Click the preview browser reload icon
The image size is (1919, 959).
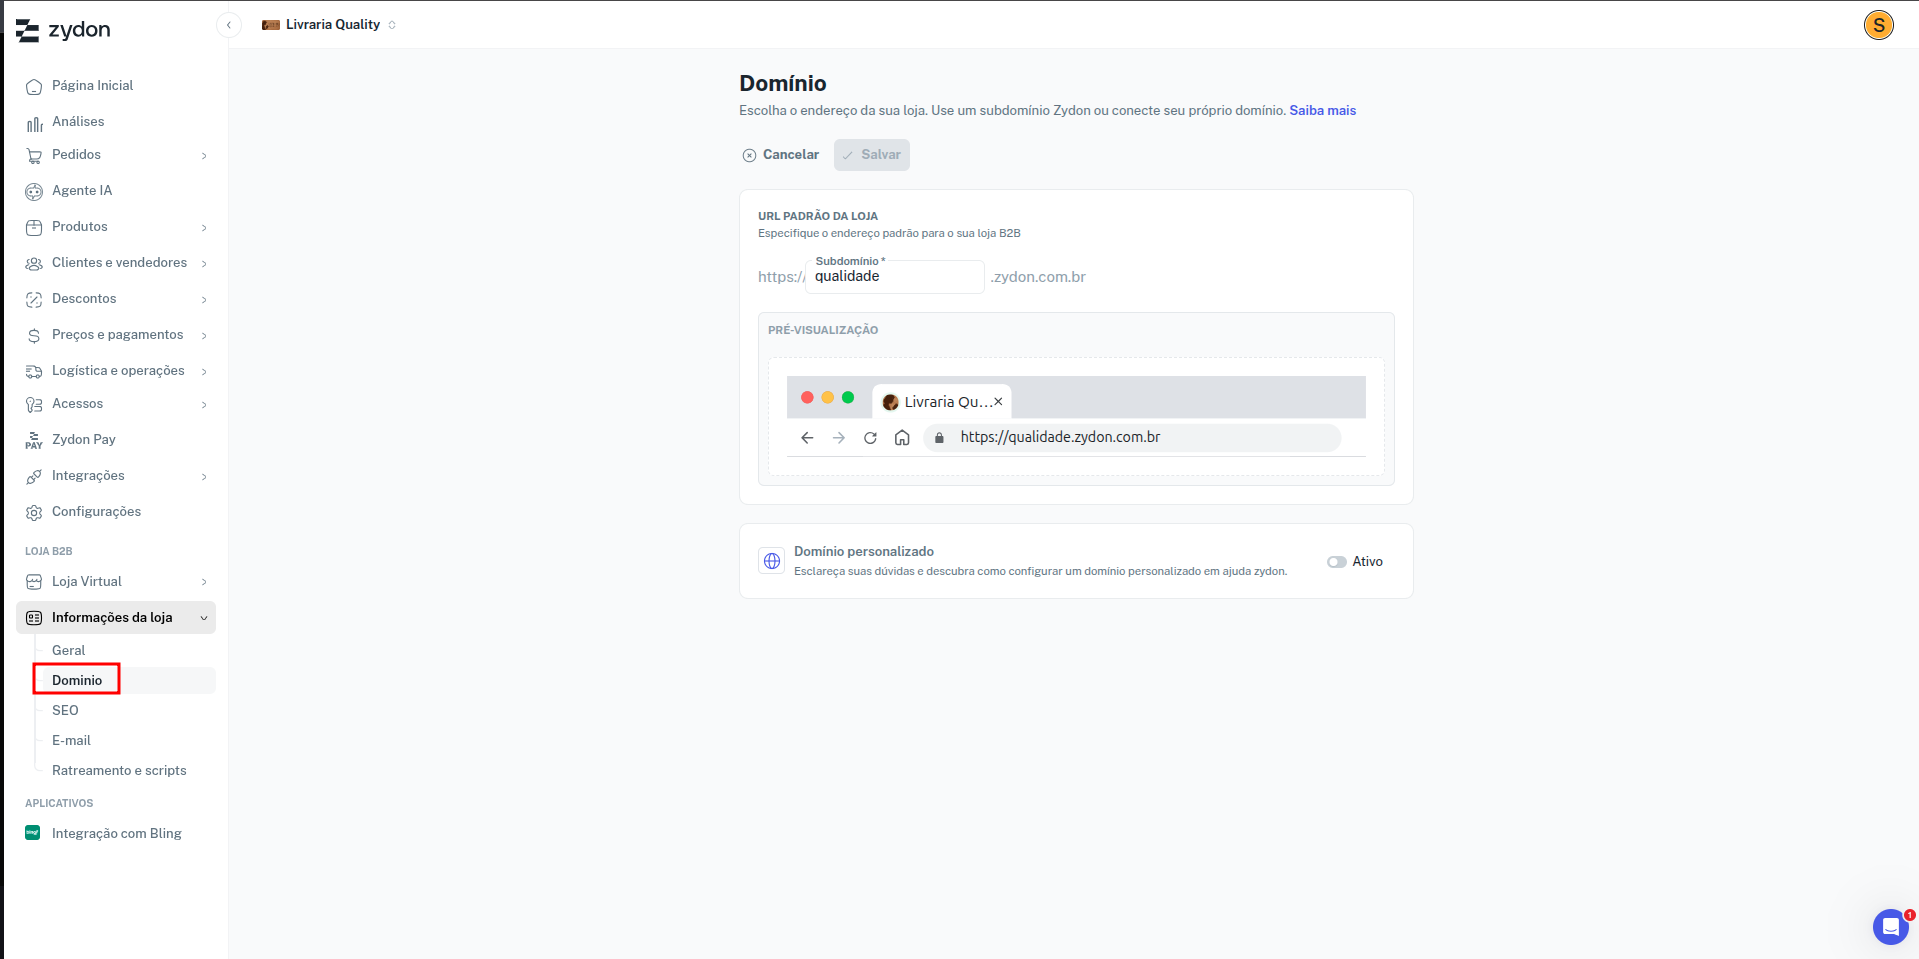click(x=870, y=438)
